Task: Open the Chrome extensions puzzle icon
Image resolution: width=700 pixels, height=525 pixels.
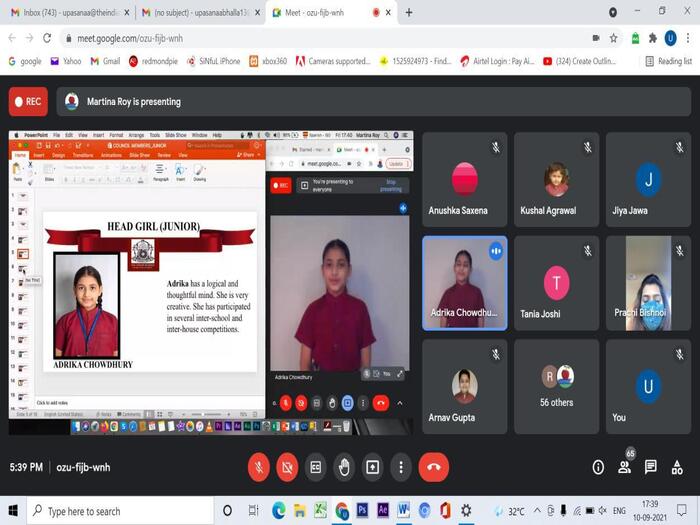Action: (x=653, y=38)
